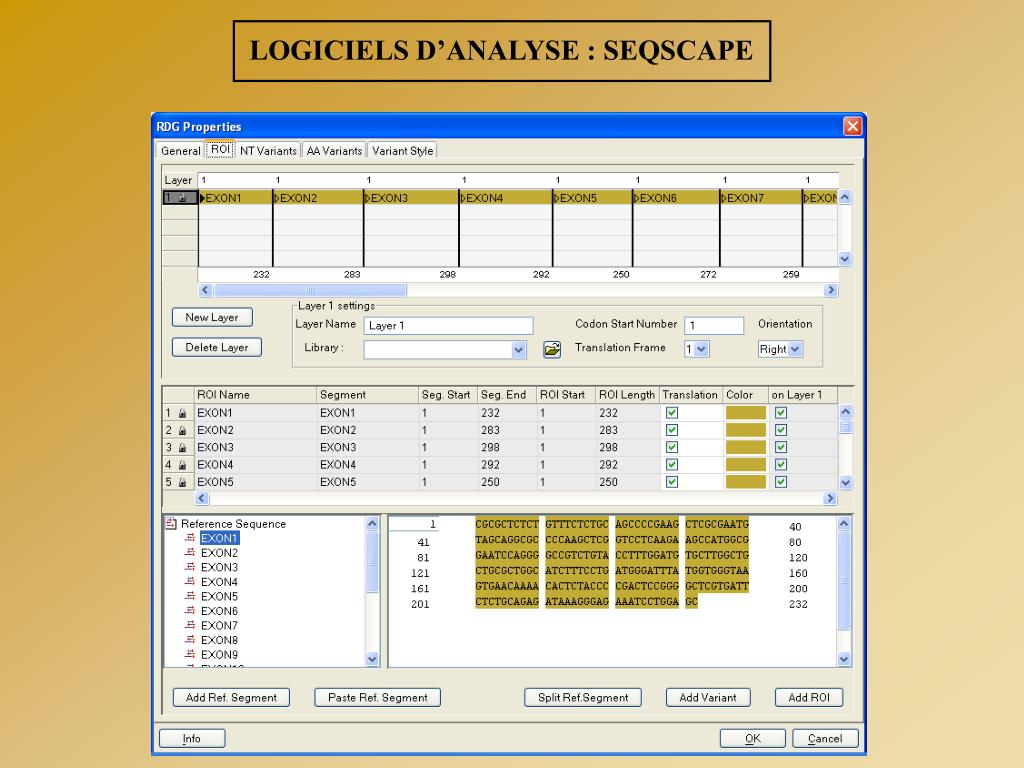
Task: Click the segment icon beside EXON3 in tree
Action: point(190,567)
